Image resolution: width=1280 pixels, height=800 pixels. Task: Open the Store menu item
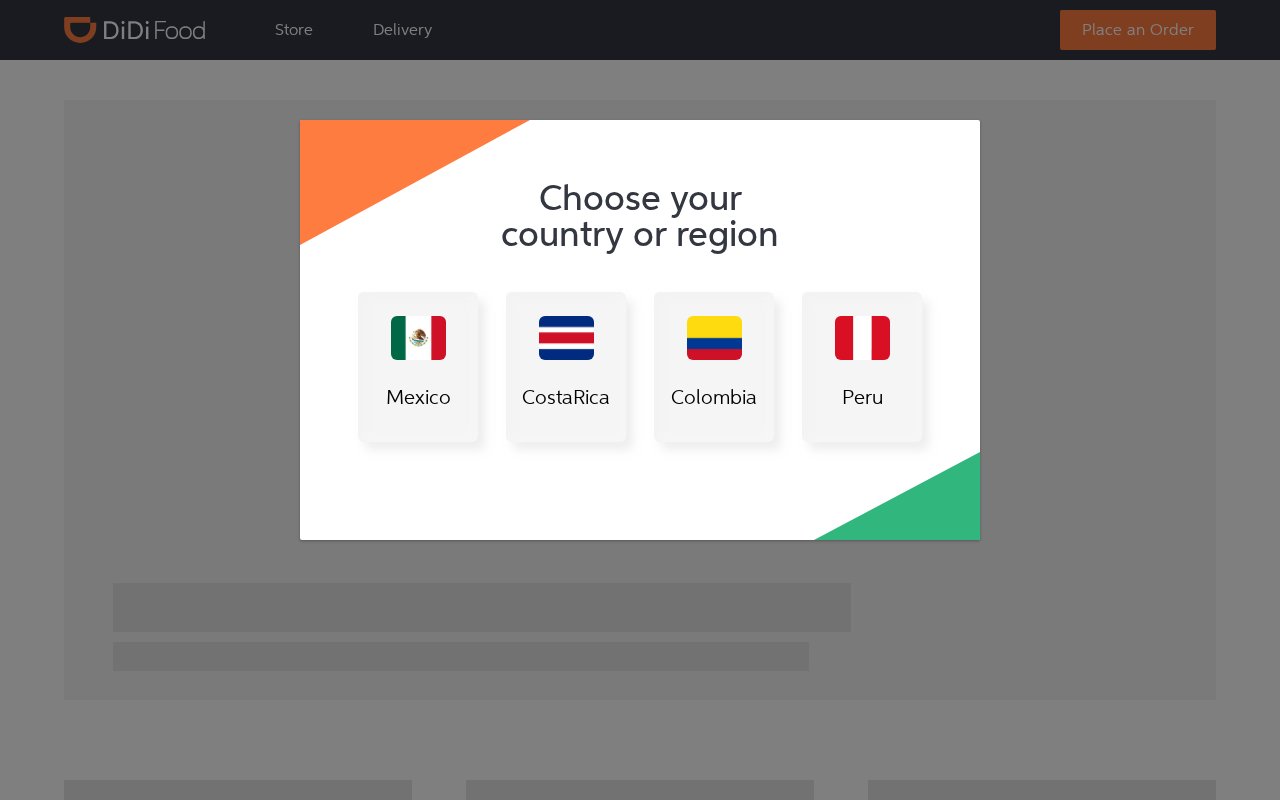point(294,30)
